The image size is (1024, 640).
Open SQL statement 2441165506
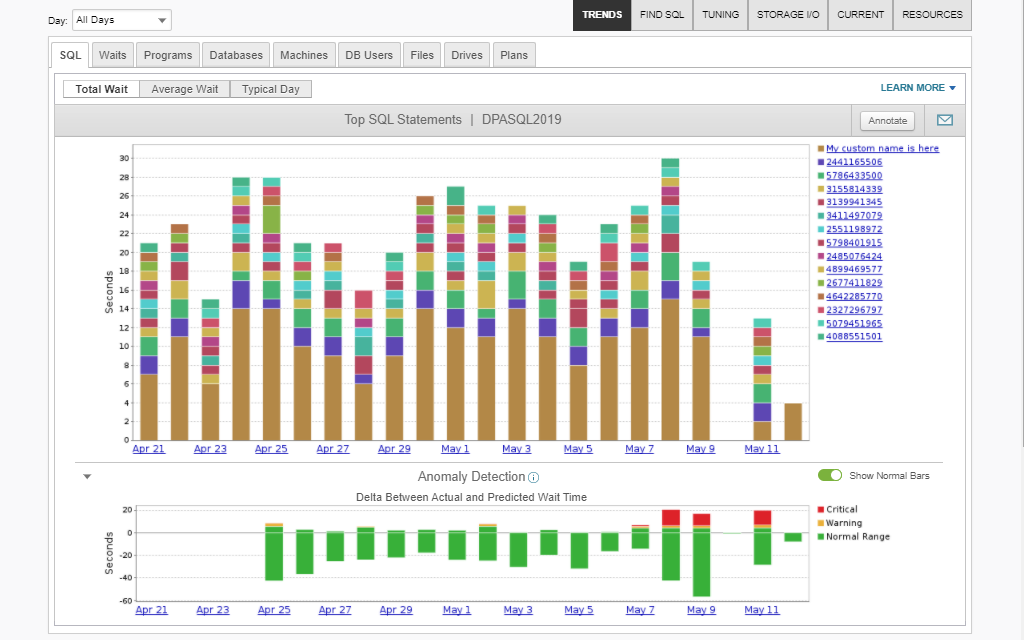(x=852, y=162)
